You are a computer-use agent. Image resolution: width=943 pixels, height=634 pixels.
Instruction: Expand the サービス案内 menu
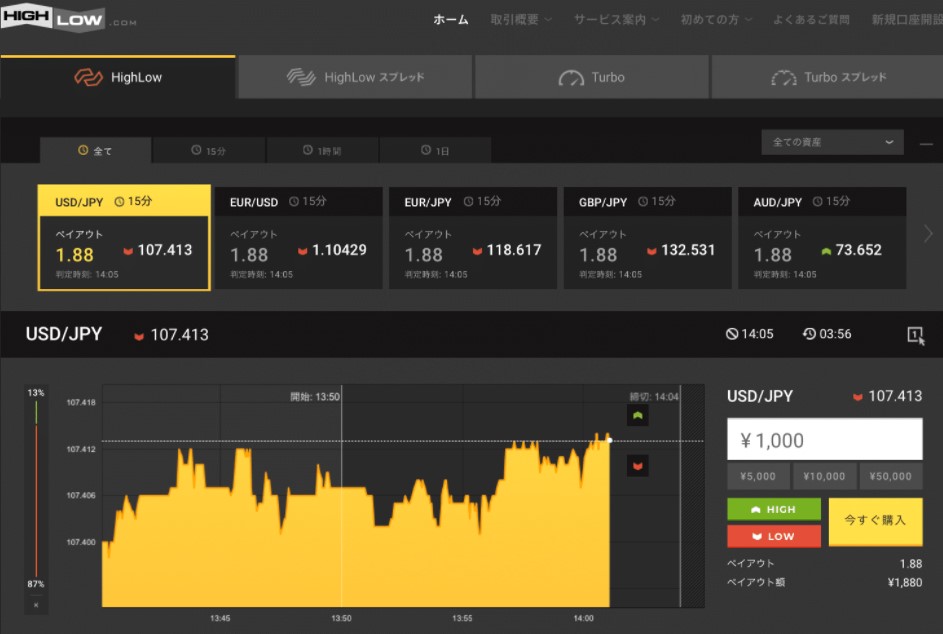[616, 20]
